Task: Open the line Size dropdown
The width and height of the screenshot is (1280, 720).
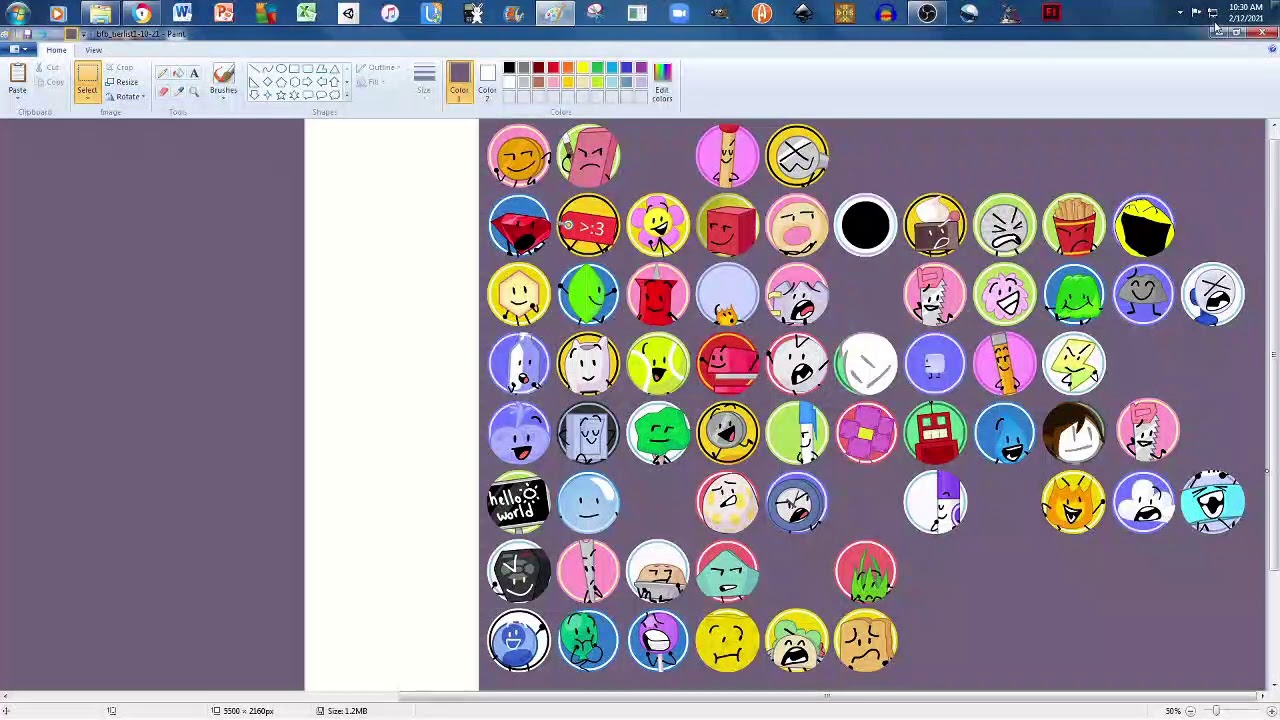Action: click(x=424, y=80)
